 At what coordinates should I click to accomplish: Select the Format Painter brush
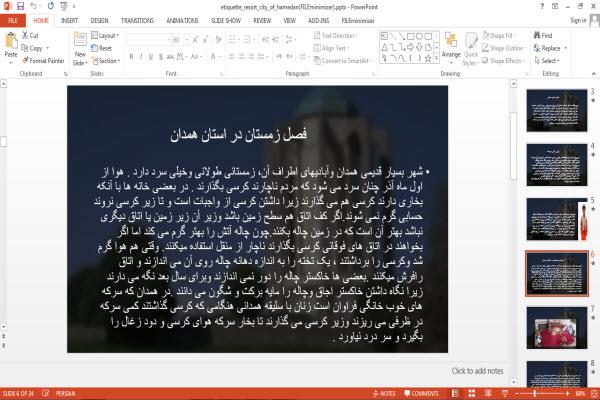click(25, 60)
